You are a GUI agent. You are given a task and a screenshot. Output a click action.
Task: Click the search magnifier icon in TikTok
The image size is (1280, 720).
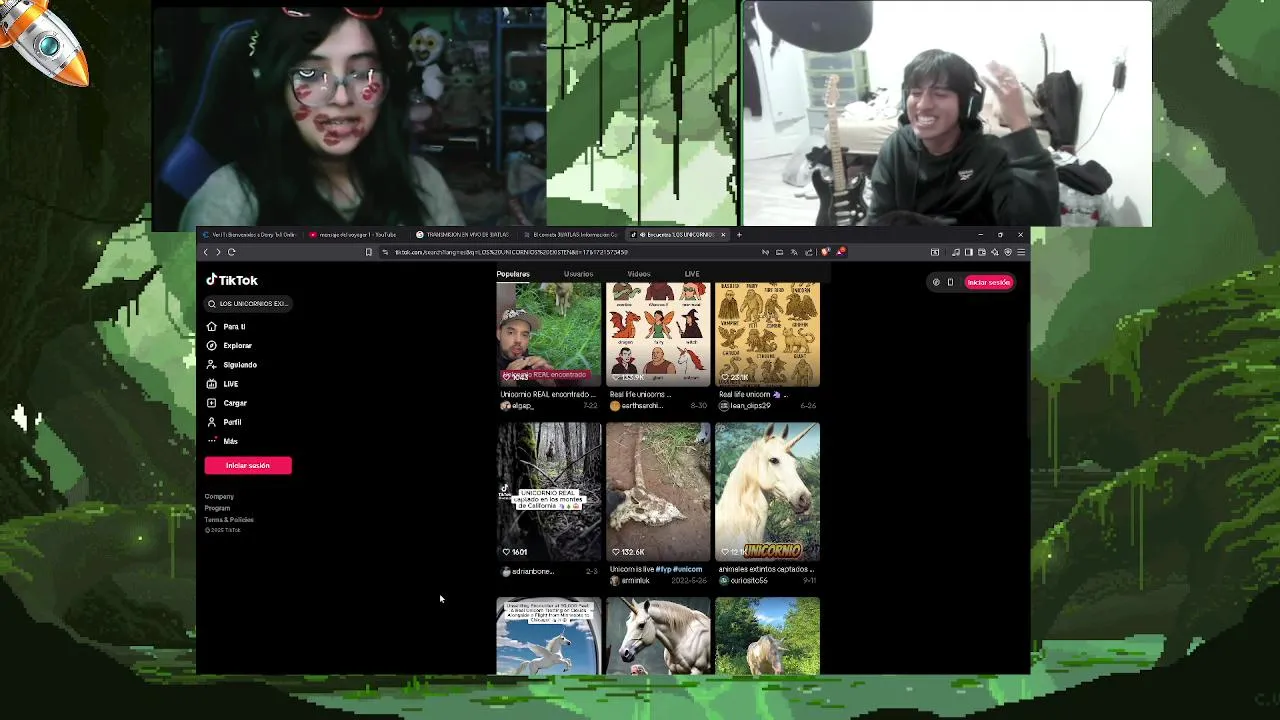click(212, 304)
